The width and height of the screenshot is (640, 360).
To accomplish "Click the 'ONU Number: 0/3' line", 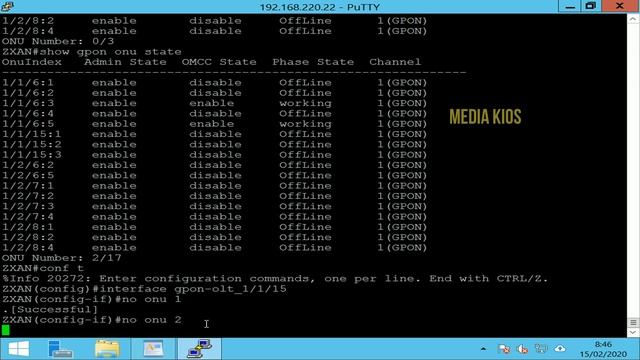I will pyautogui.click(x=58, y=41).
